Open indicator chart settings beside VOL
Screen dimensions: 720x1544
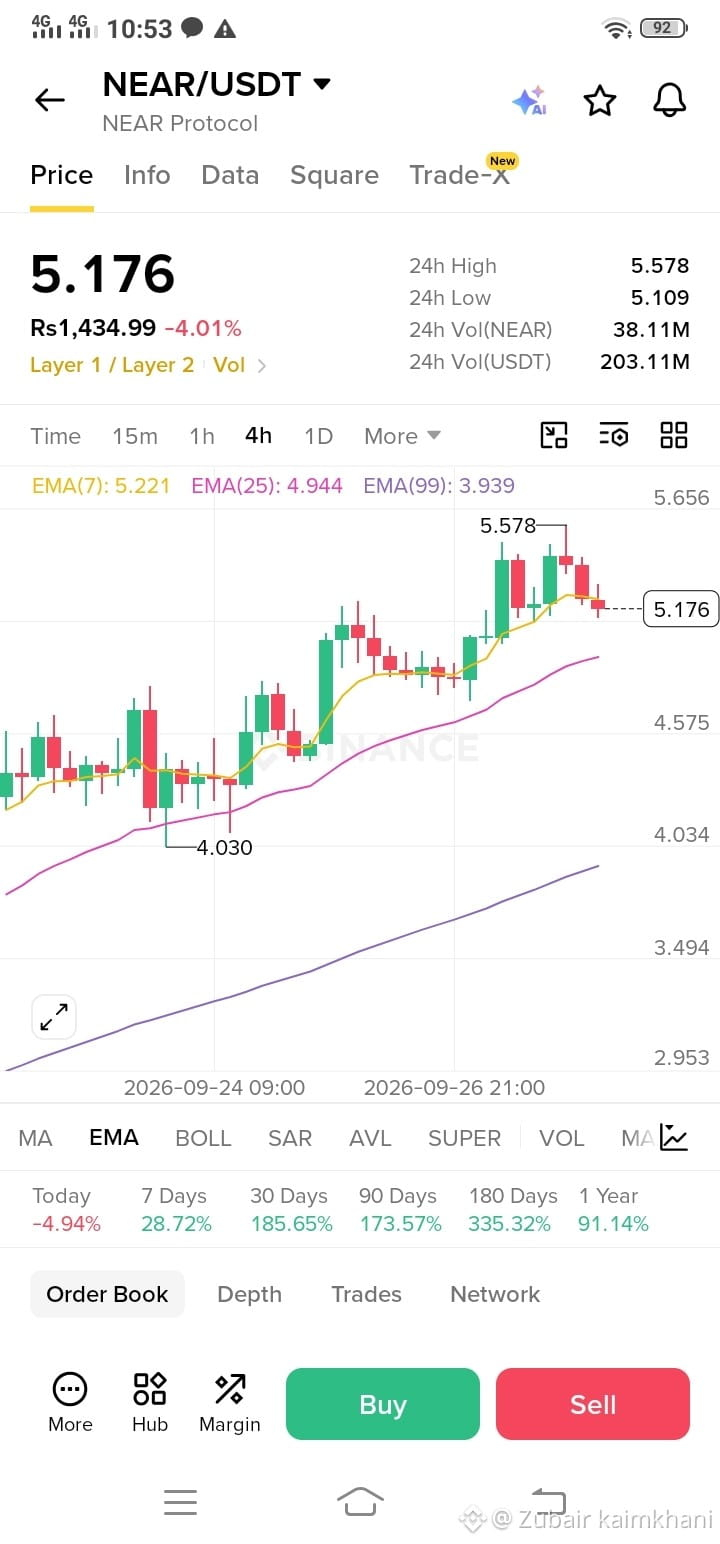674,1138
